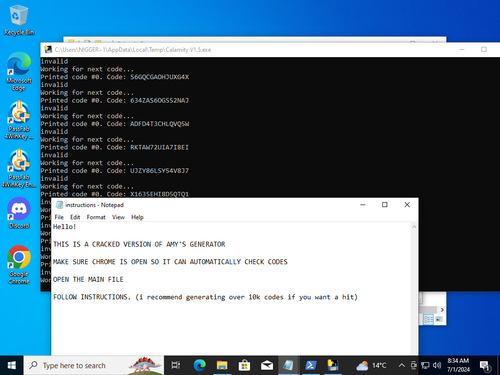The height and width of the screenshot is (375, 500).
Task: Open the volume control tray icon
Action: [437, 366]
